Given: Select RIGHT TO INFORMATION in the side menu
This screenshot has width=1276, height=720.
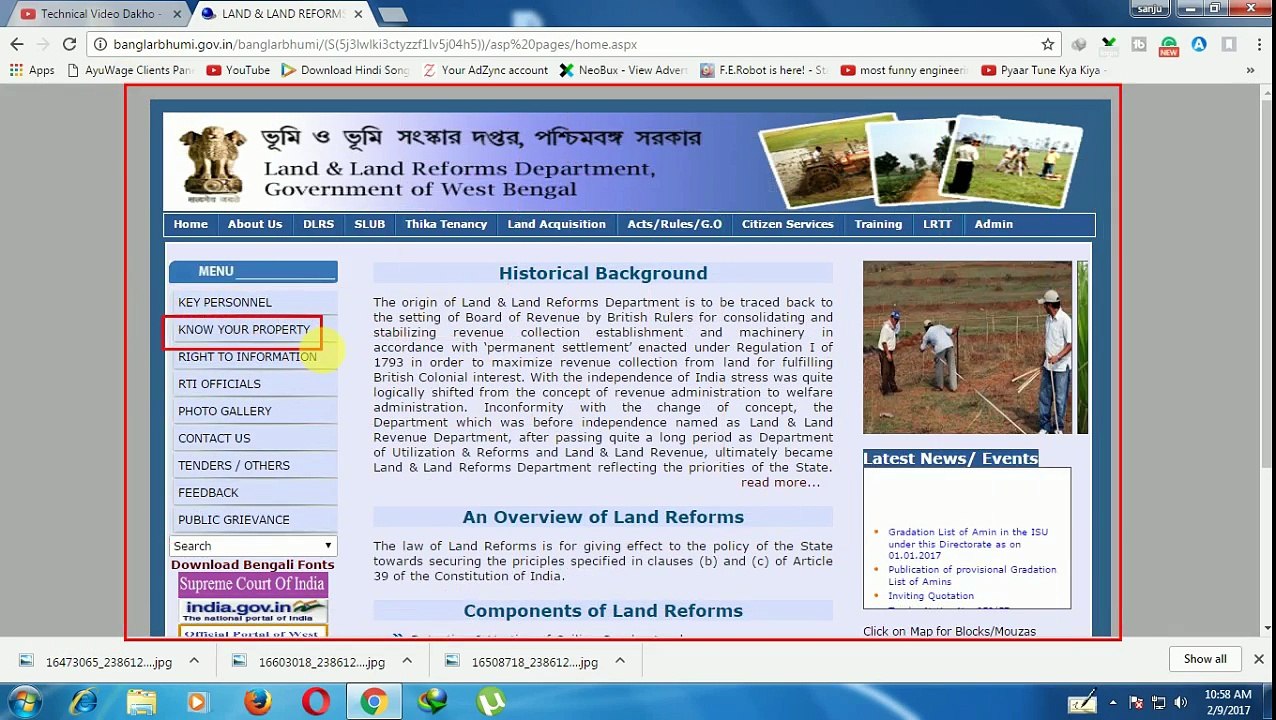Looking at the screenshot, I should coord(253,356).
